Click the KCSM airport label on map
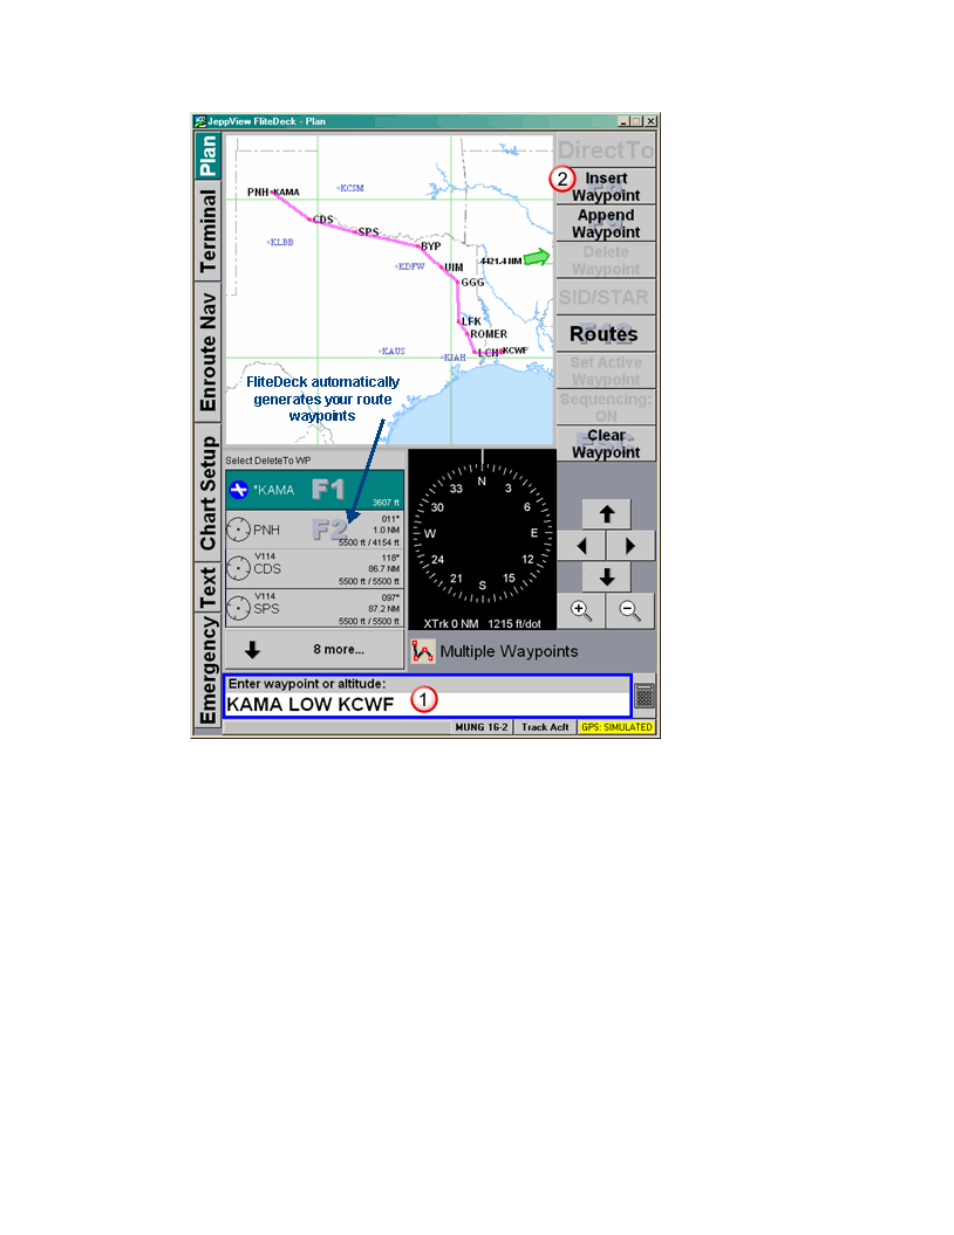 (x=351, y=188)
